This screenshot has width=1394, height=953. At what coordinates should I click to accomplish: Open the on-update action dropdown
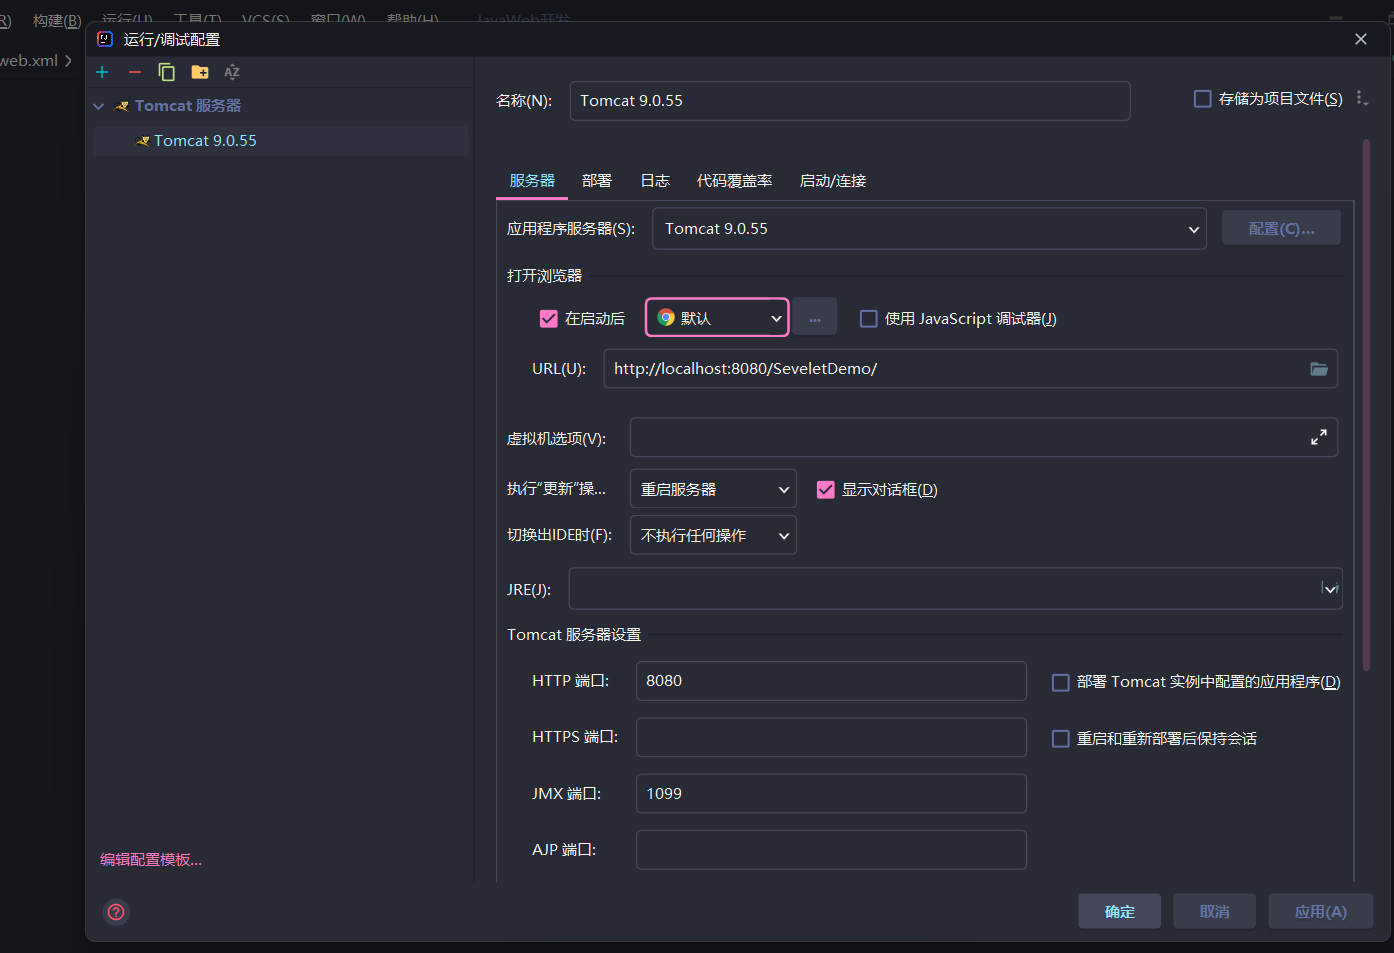(x=713, y=489)
